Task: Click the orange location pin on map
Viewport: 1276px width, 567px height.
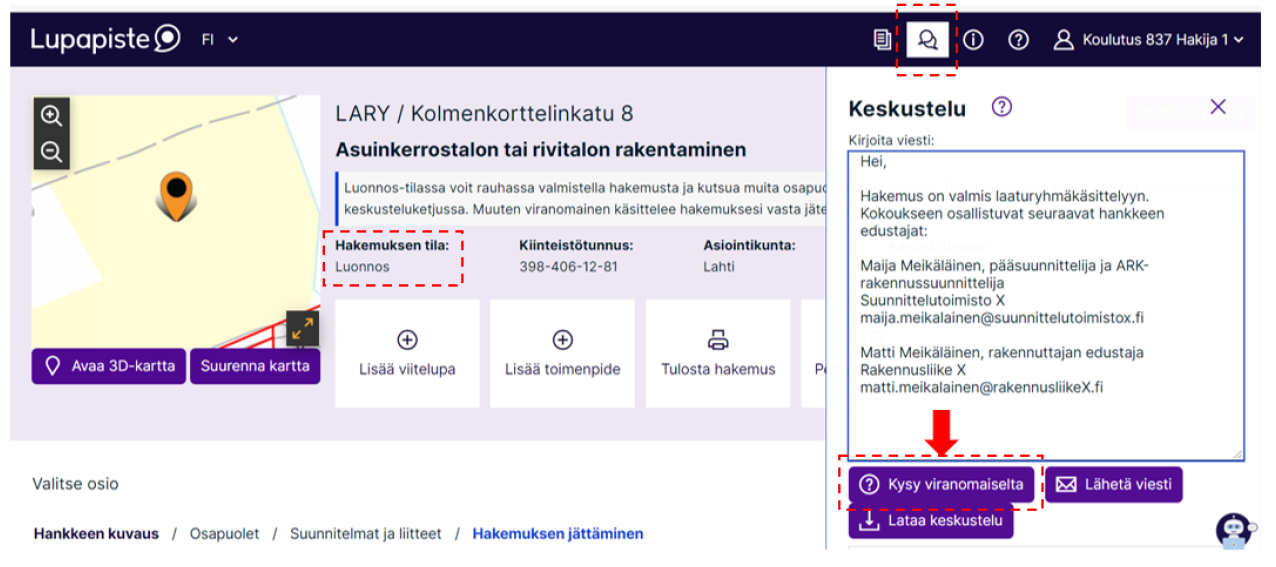Action: pos(176,194)
